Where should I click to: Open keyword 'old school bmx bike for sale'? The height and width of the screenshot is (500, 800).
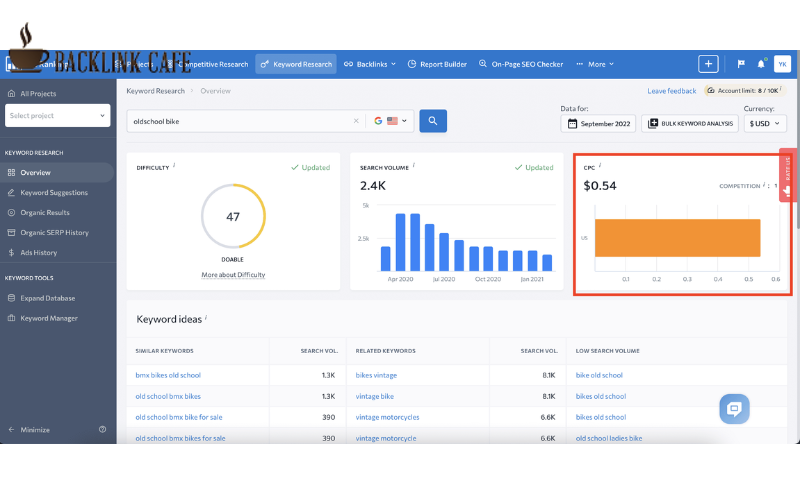click(x=179, y=417)
